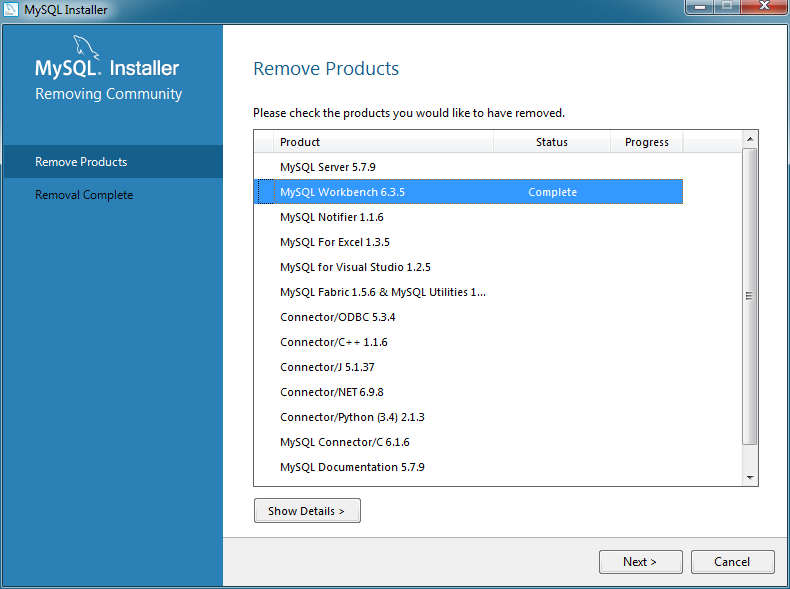Click the scrollbar up arrow in product list
The height and width of the screenshot is (589, 790).
(x=750, y=139)
